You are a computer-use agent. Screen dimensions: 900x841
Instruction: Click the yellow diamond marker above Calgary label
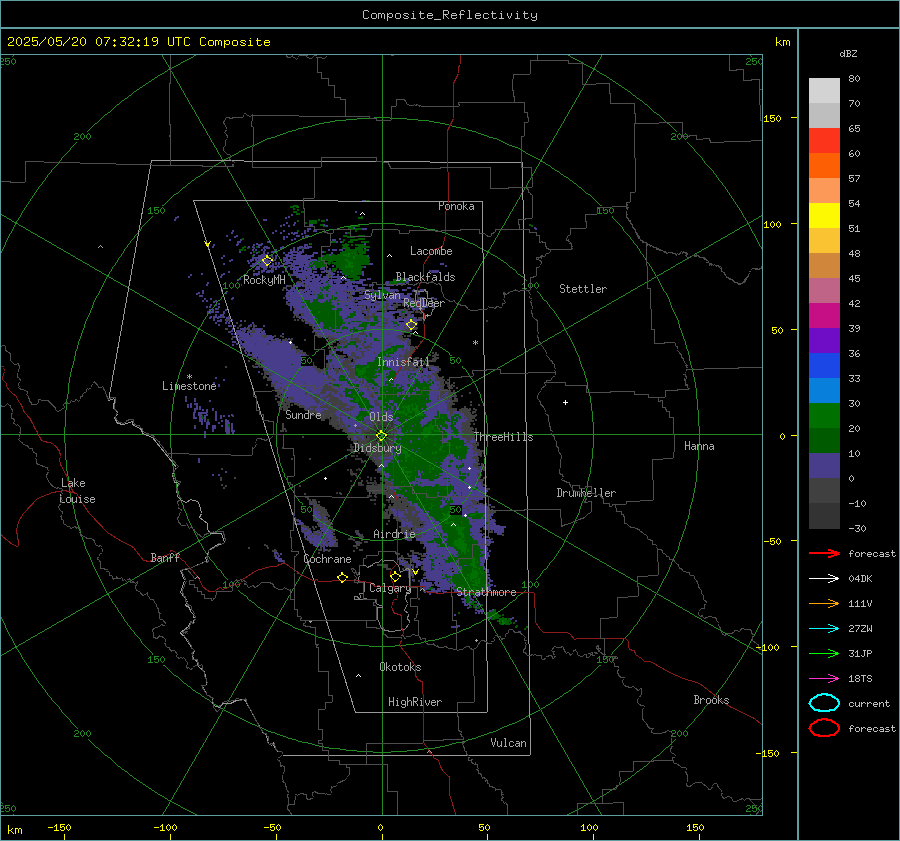[x=395, y=576]
